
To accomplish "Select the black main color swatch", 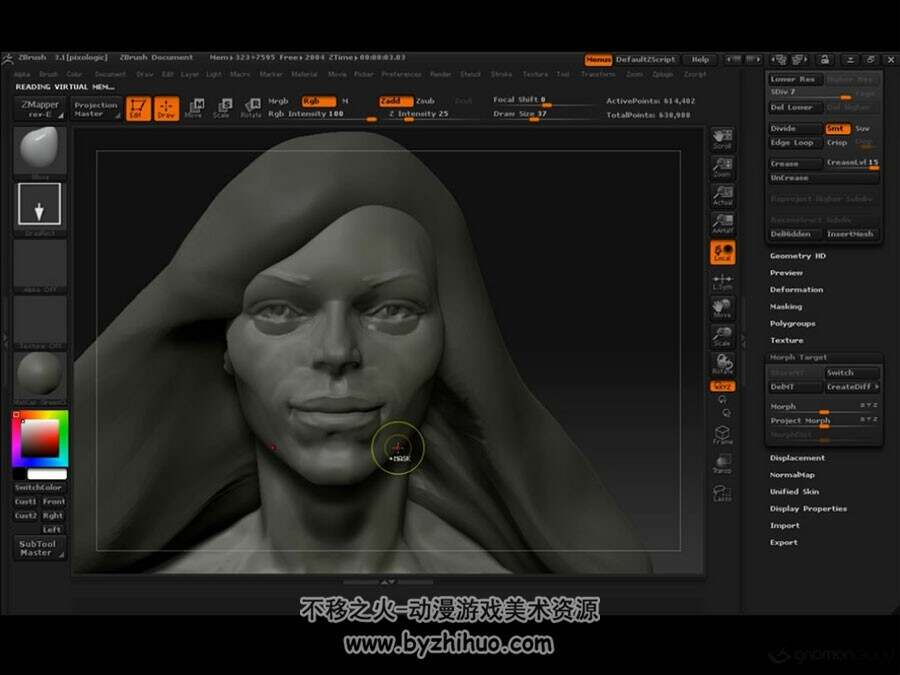I will click(19, 474).
